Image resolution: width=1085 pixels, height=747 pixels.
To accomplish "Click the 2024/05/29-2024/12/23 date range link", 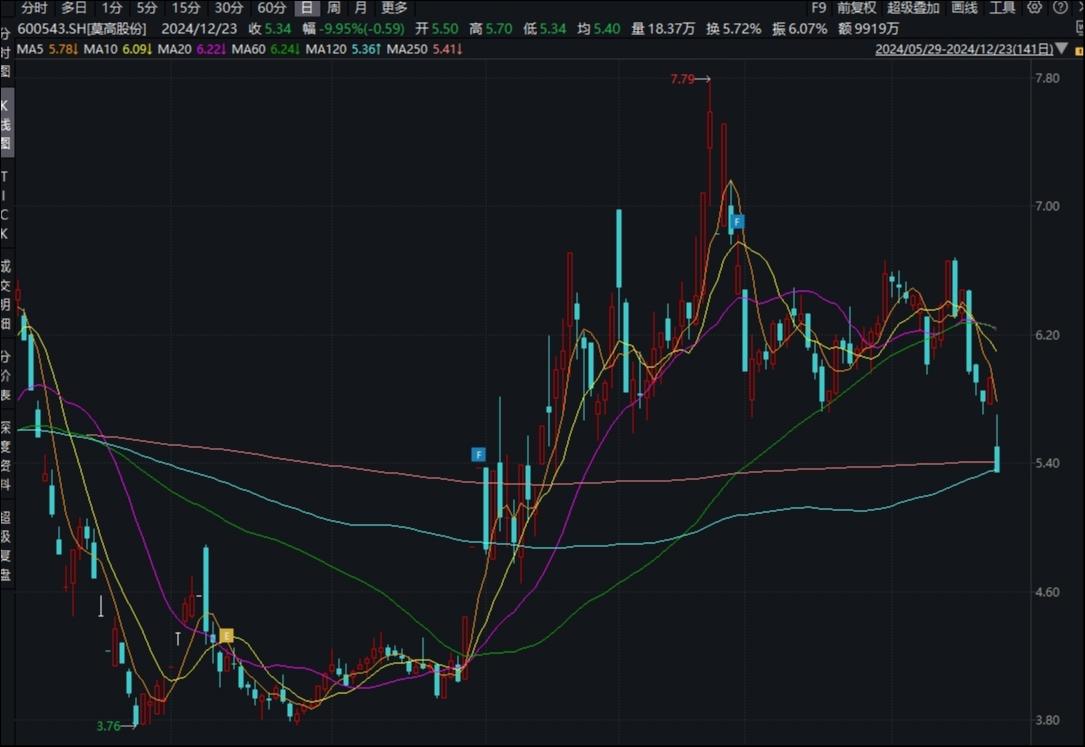I will click(964, 49).
